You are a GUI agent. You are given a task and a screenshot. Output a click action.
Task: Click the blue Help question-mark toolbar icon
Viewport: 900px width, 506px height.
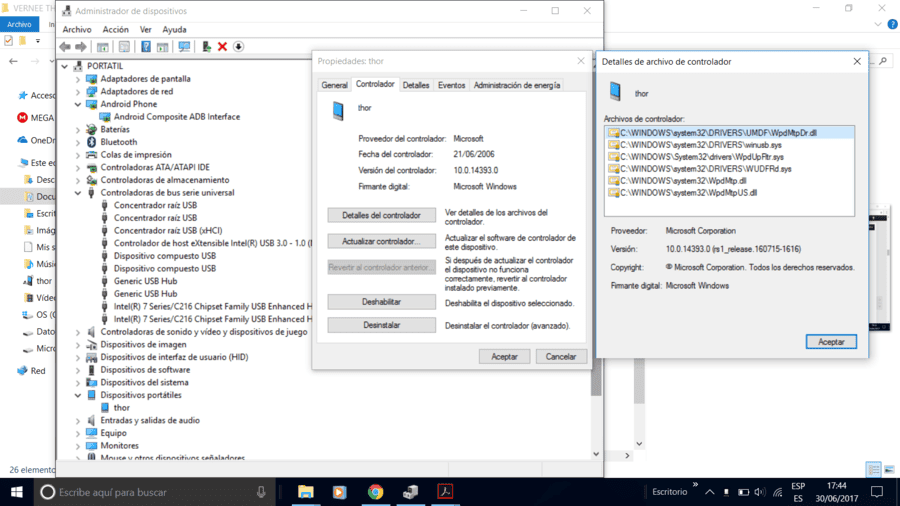pyautogui.click(x=146, y=46)
